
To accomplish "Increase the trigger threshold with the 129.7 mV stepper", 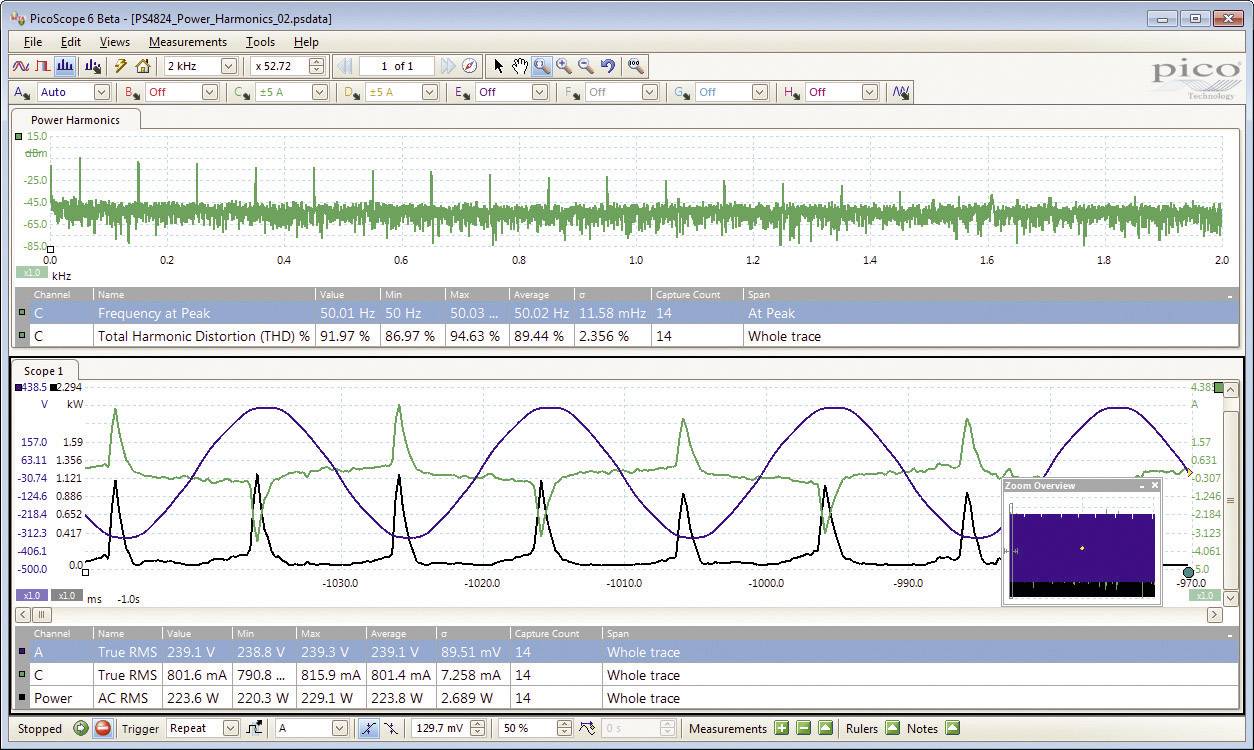I will [x=478, y=724].
